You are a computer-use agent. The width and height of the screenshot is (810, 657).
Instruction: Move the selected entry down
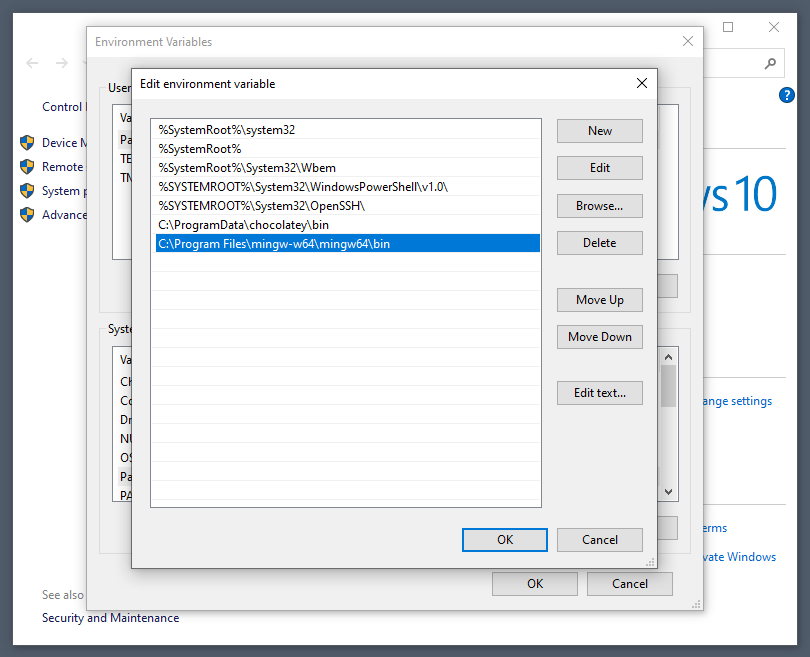(x=599, y=337)
